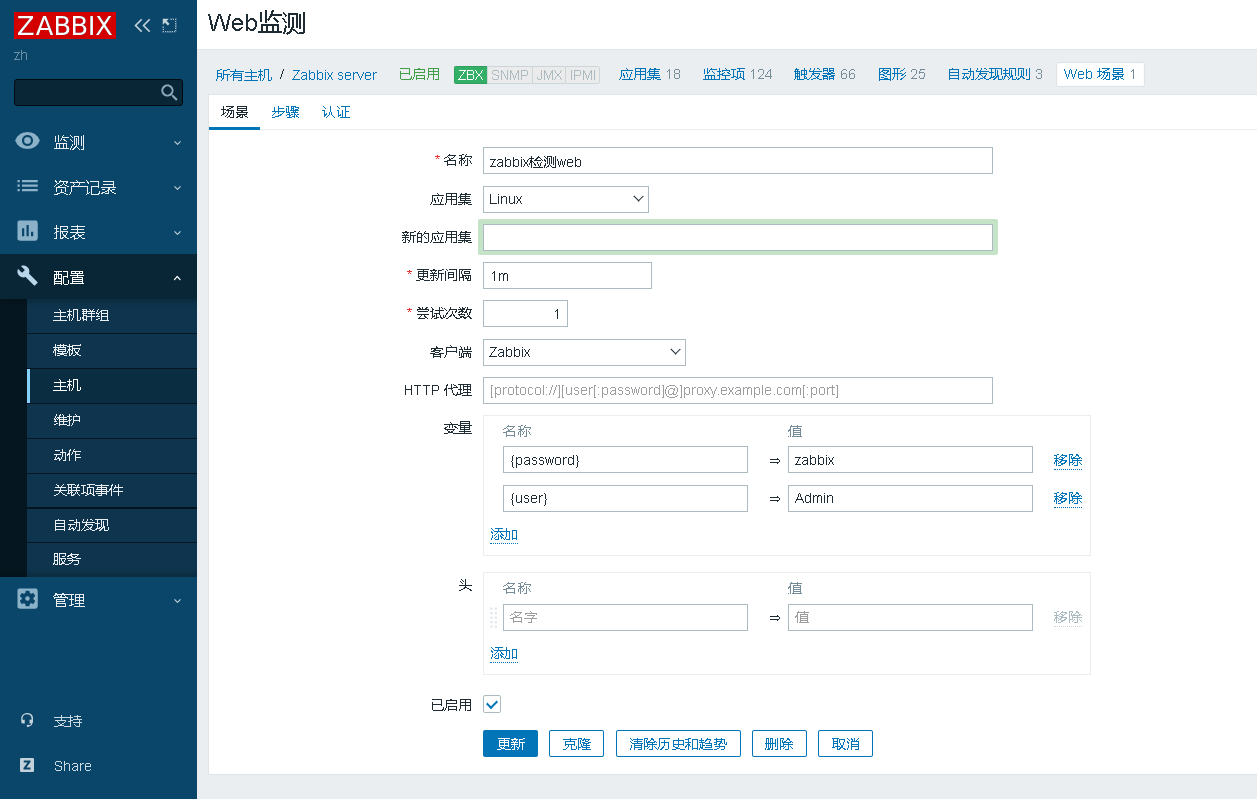The width and height of the screenshot is (1257, 799).
Task: Click the gear icon for 管理
Action: pos(28,600)
